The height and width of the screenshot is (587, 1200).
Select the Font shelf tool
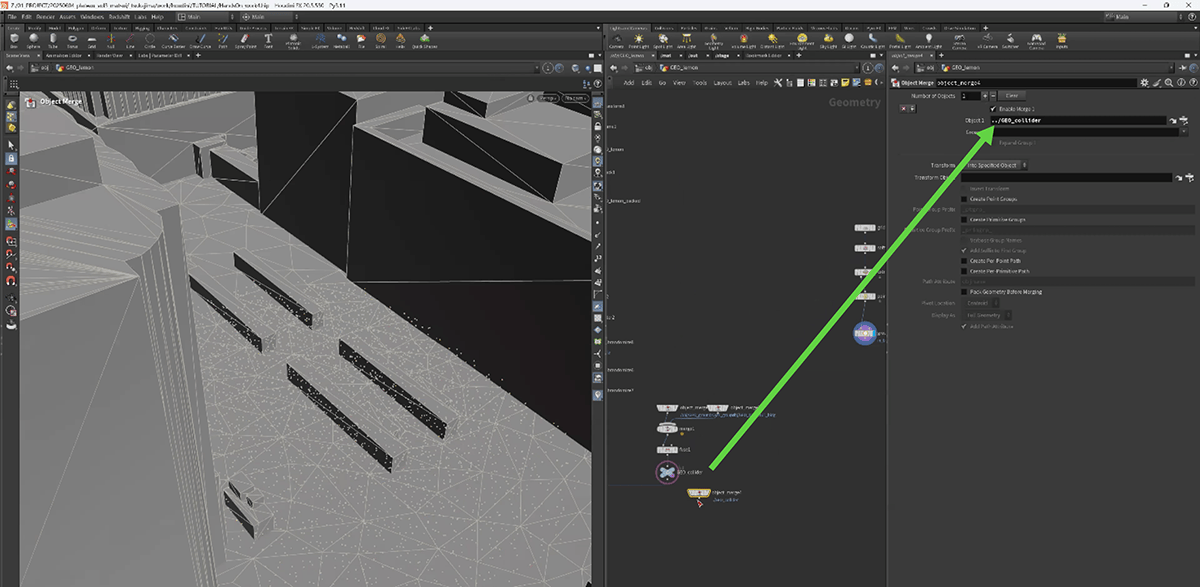pos(268,40)
